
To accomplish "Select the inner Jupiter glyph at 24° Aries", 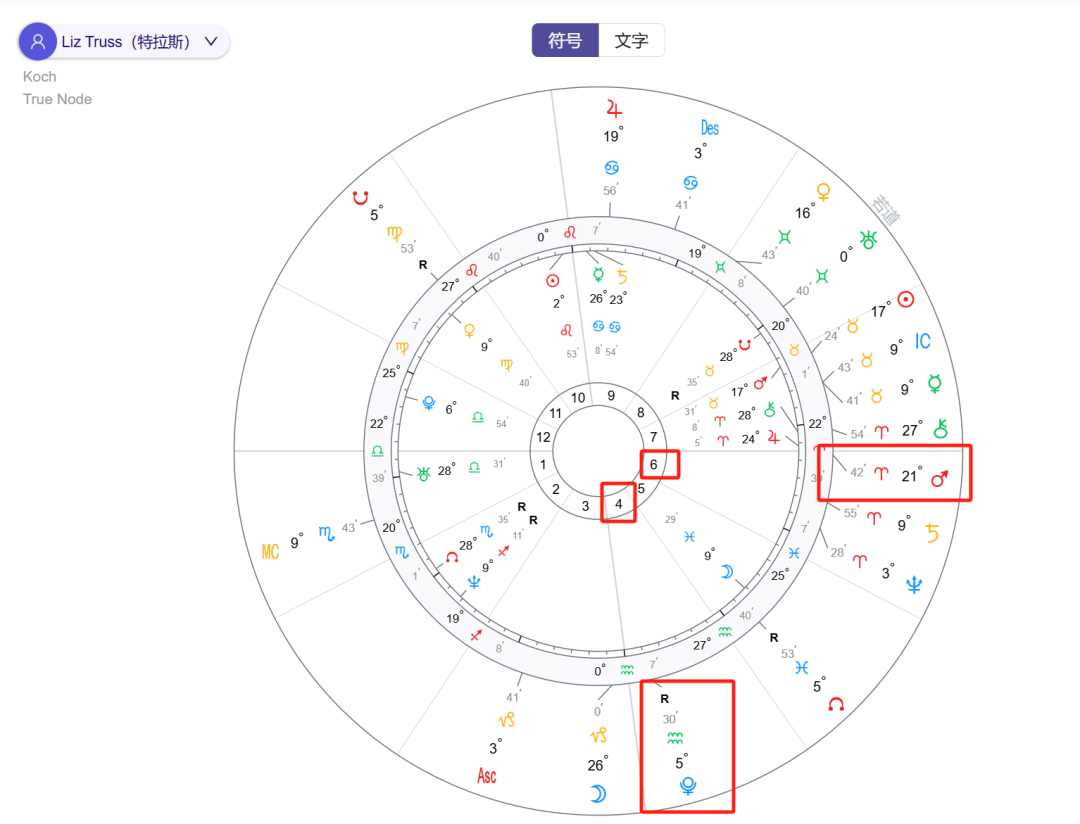I will pyautogui.click(x=773, y=437).
